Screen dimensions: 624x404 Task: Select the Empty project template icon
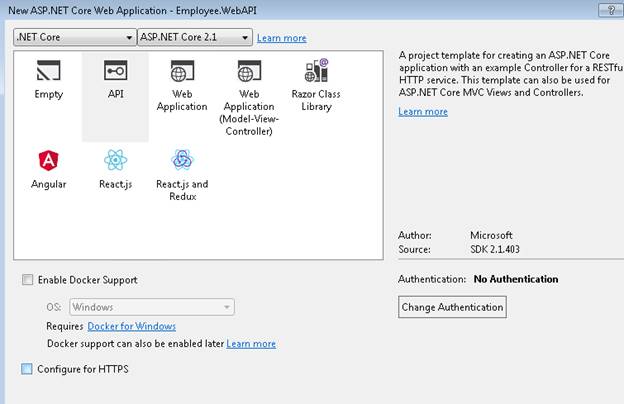tap(49, 70)
